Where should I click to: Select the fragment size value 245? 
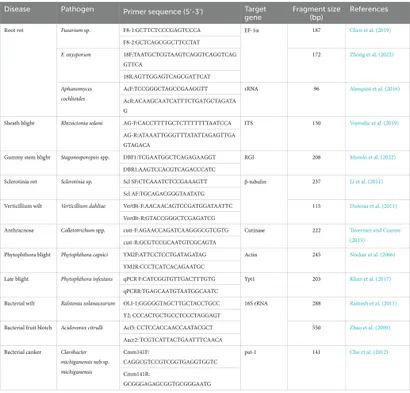point(316,255)
